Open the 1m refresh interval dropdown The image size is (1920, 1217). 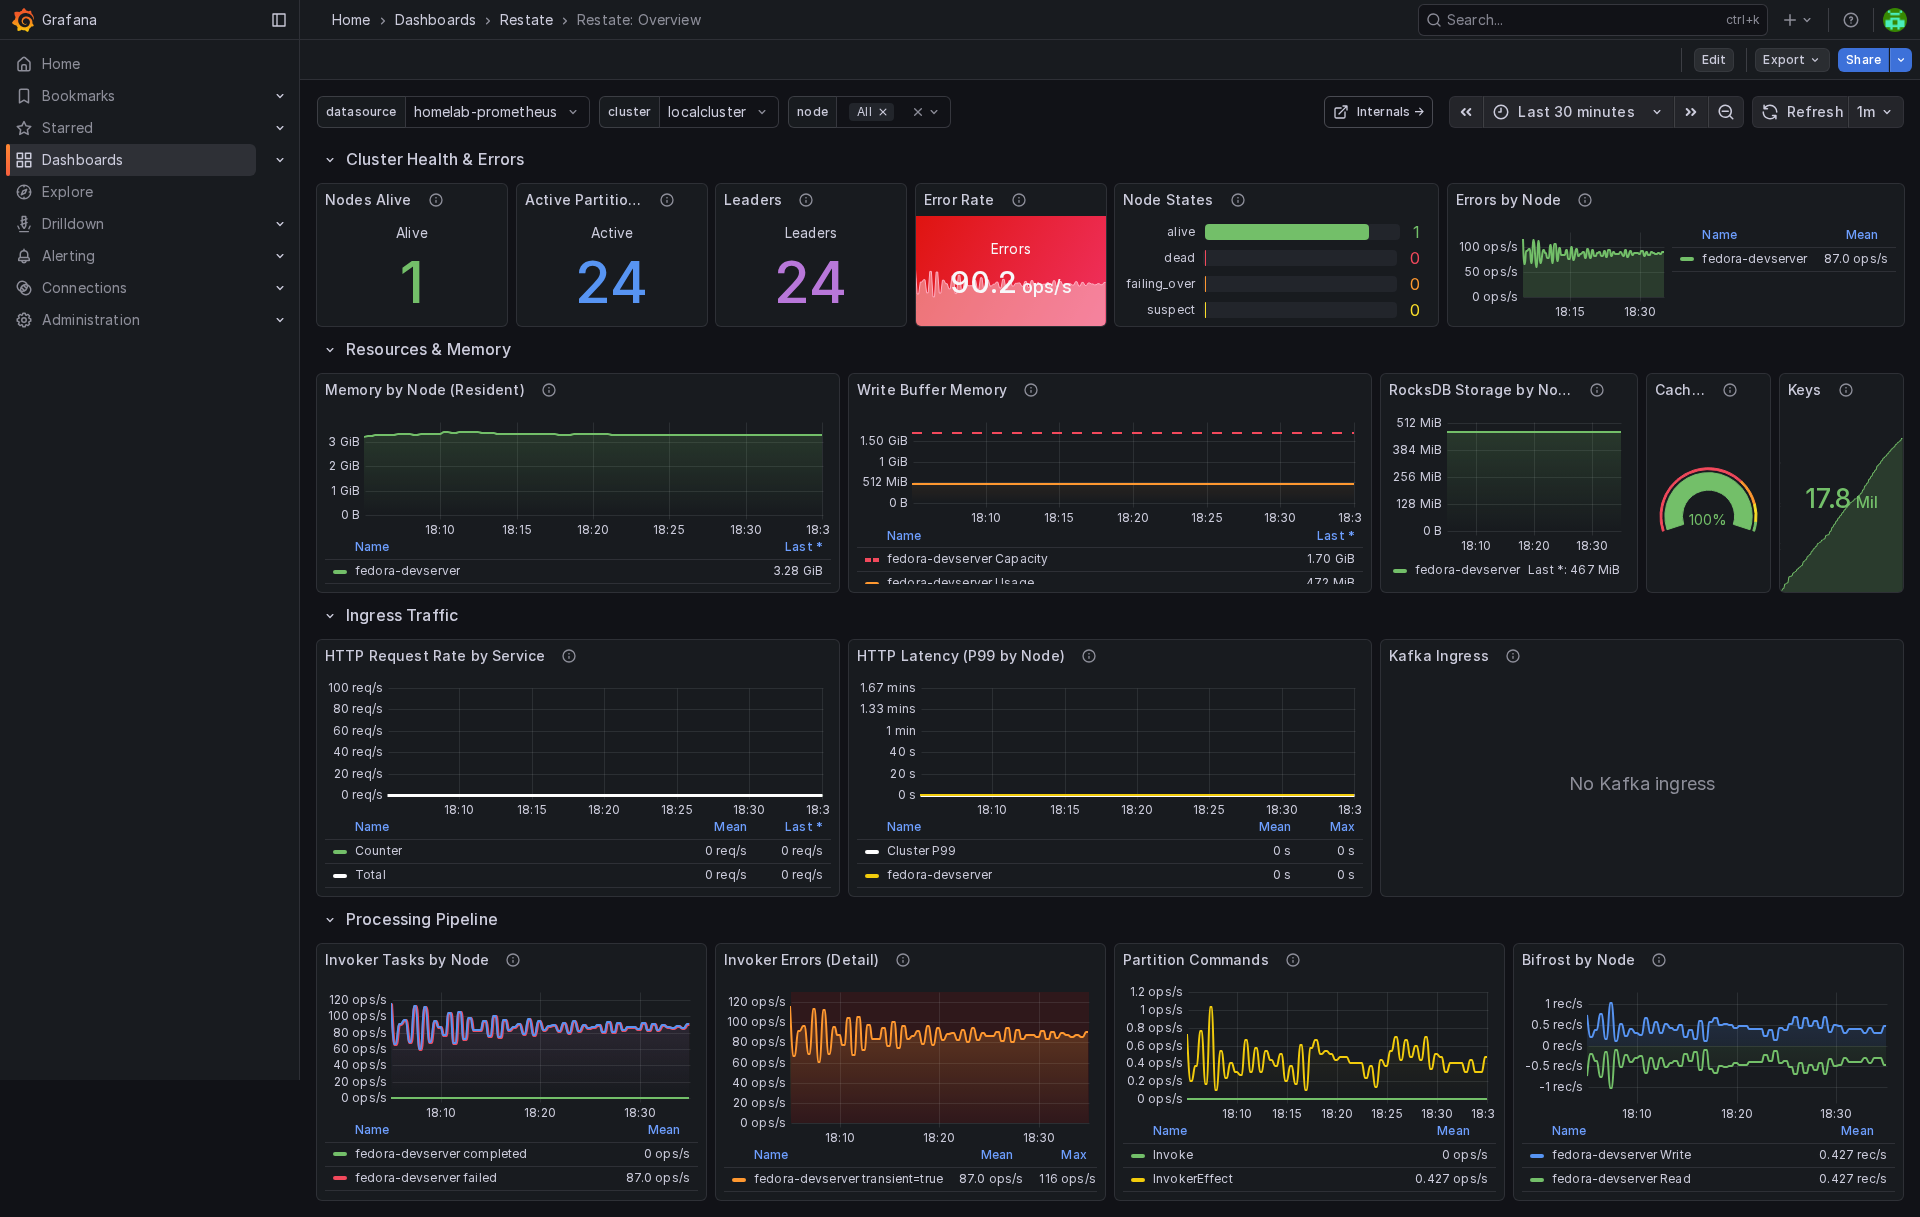coord(1874,112)
